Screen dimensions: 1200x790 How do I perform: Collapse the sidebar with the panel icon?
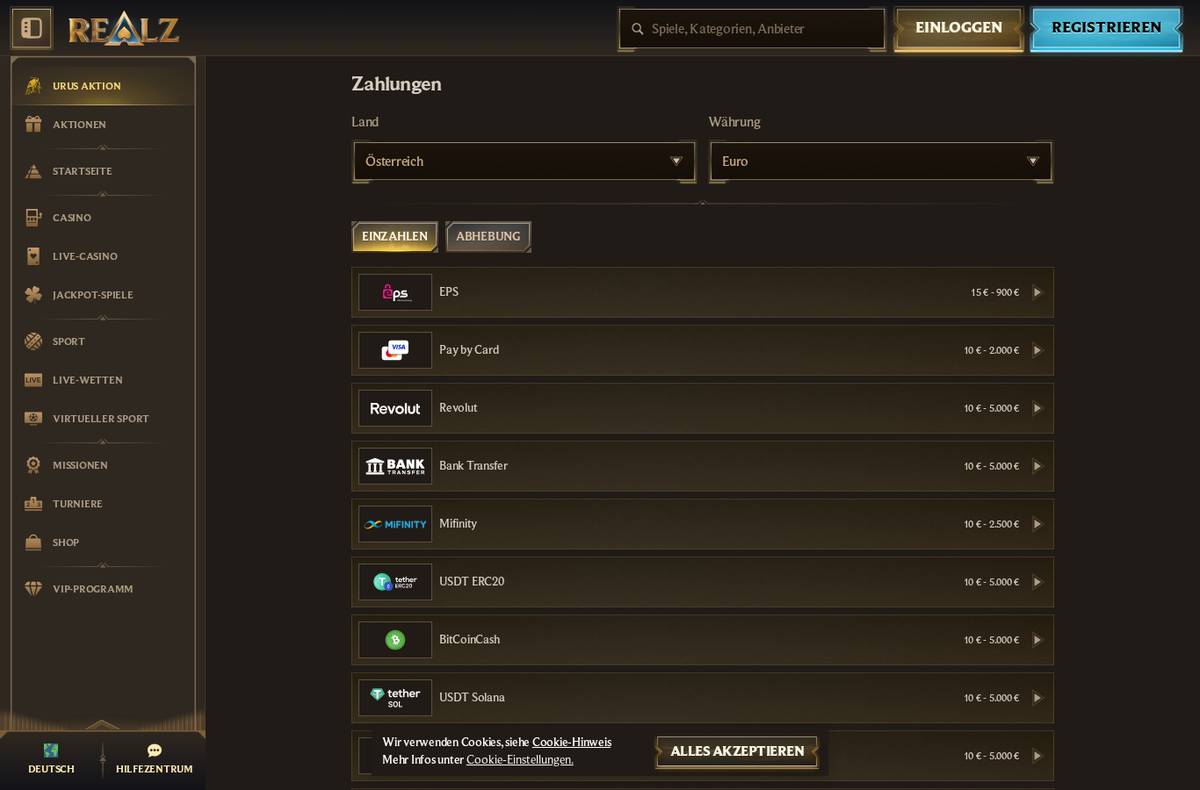31,28
